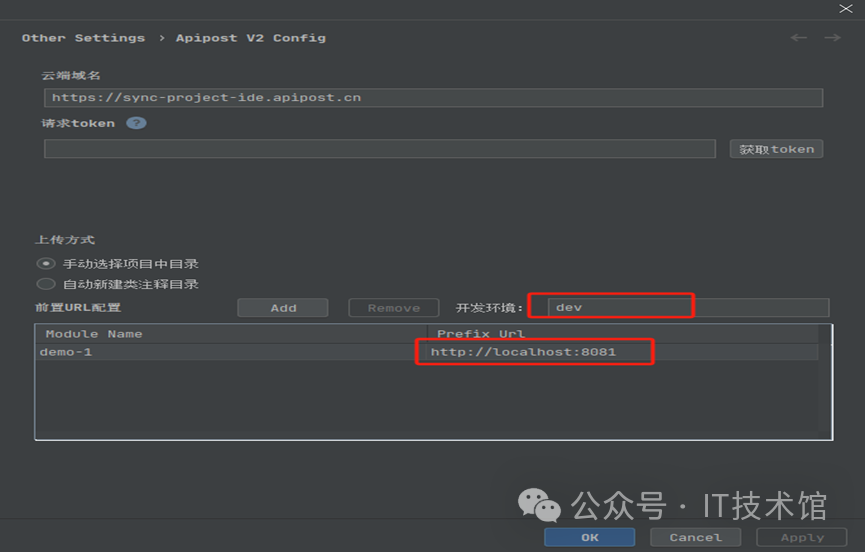Click the Cancel button
The image size is (865, 552).
[x=696, y=537]
